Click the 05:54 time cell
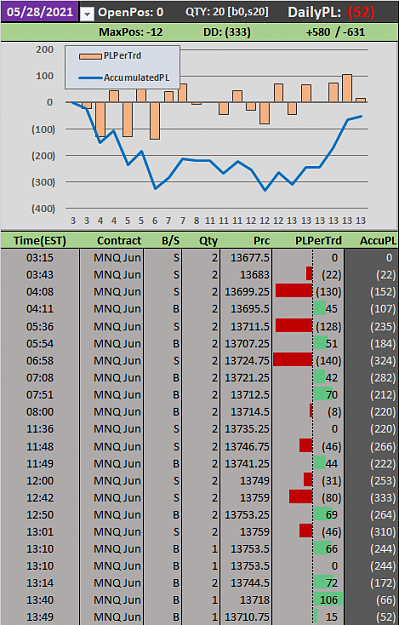This screenshot has height=625, width=399. [40, 344]
